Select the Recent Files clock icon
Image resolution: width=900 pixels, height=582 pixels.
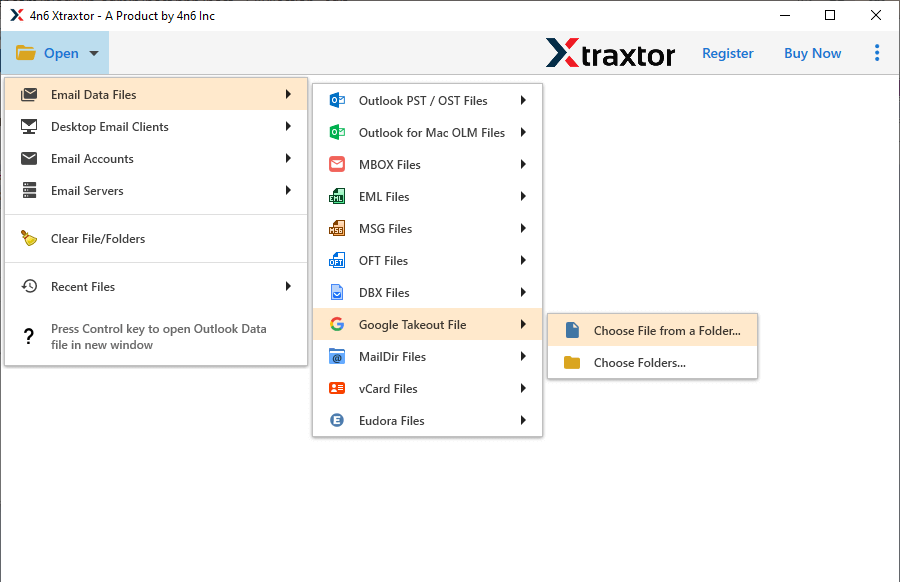[x=30, y=286]
